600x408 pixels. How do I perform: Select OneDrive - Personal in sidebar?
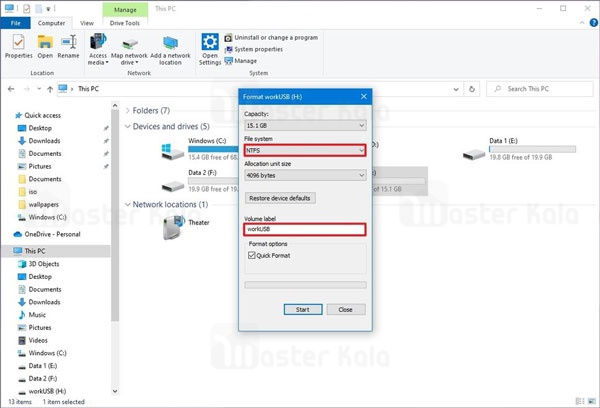47,234
